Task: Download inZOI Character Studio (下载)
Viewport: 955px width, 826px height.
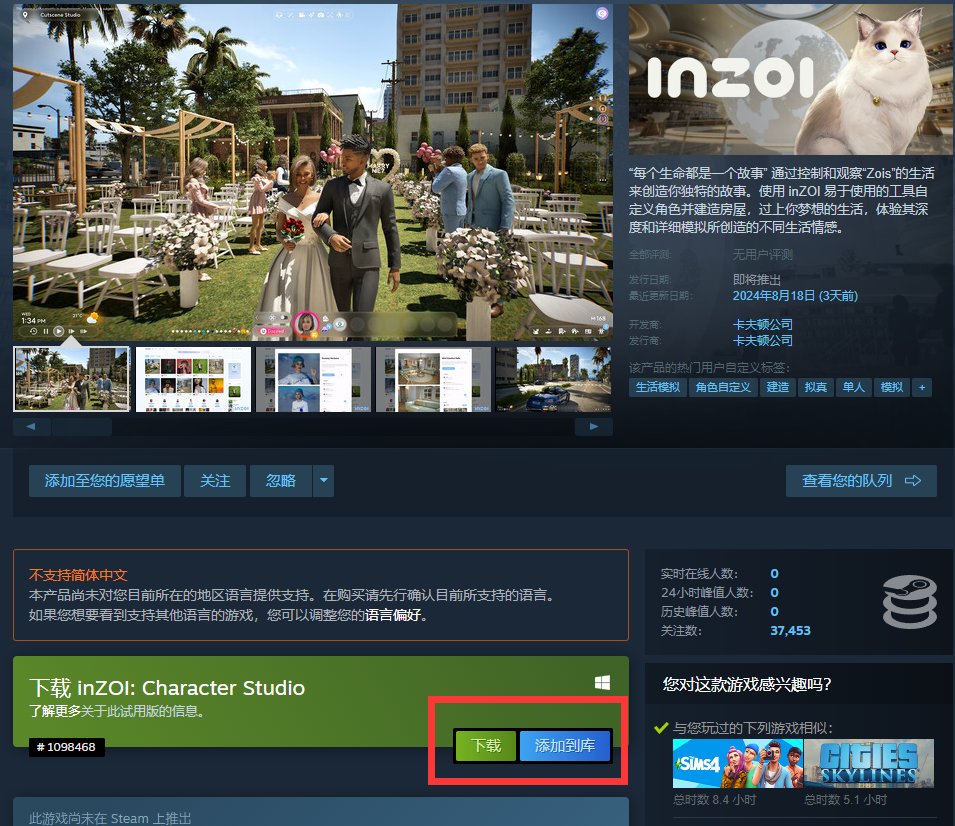Action: 486,746
